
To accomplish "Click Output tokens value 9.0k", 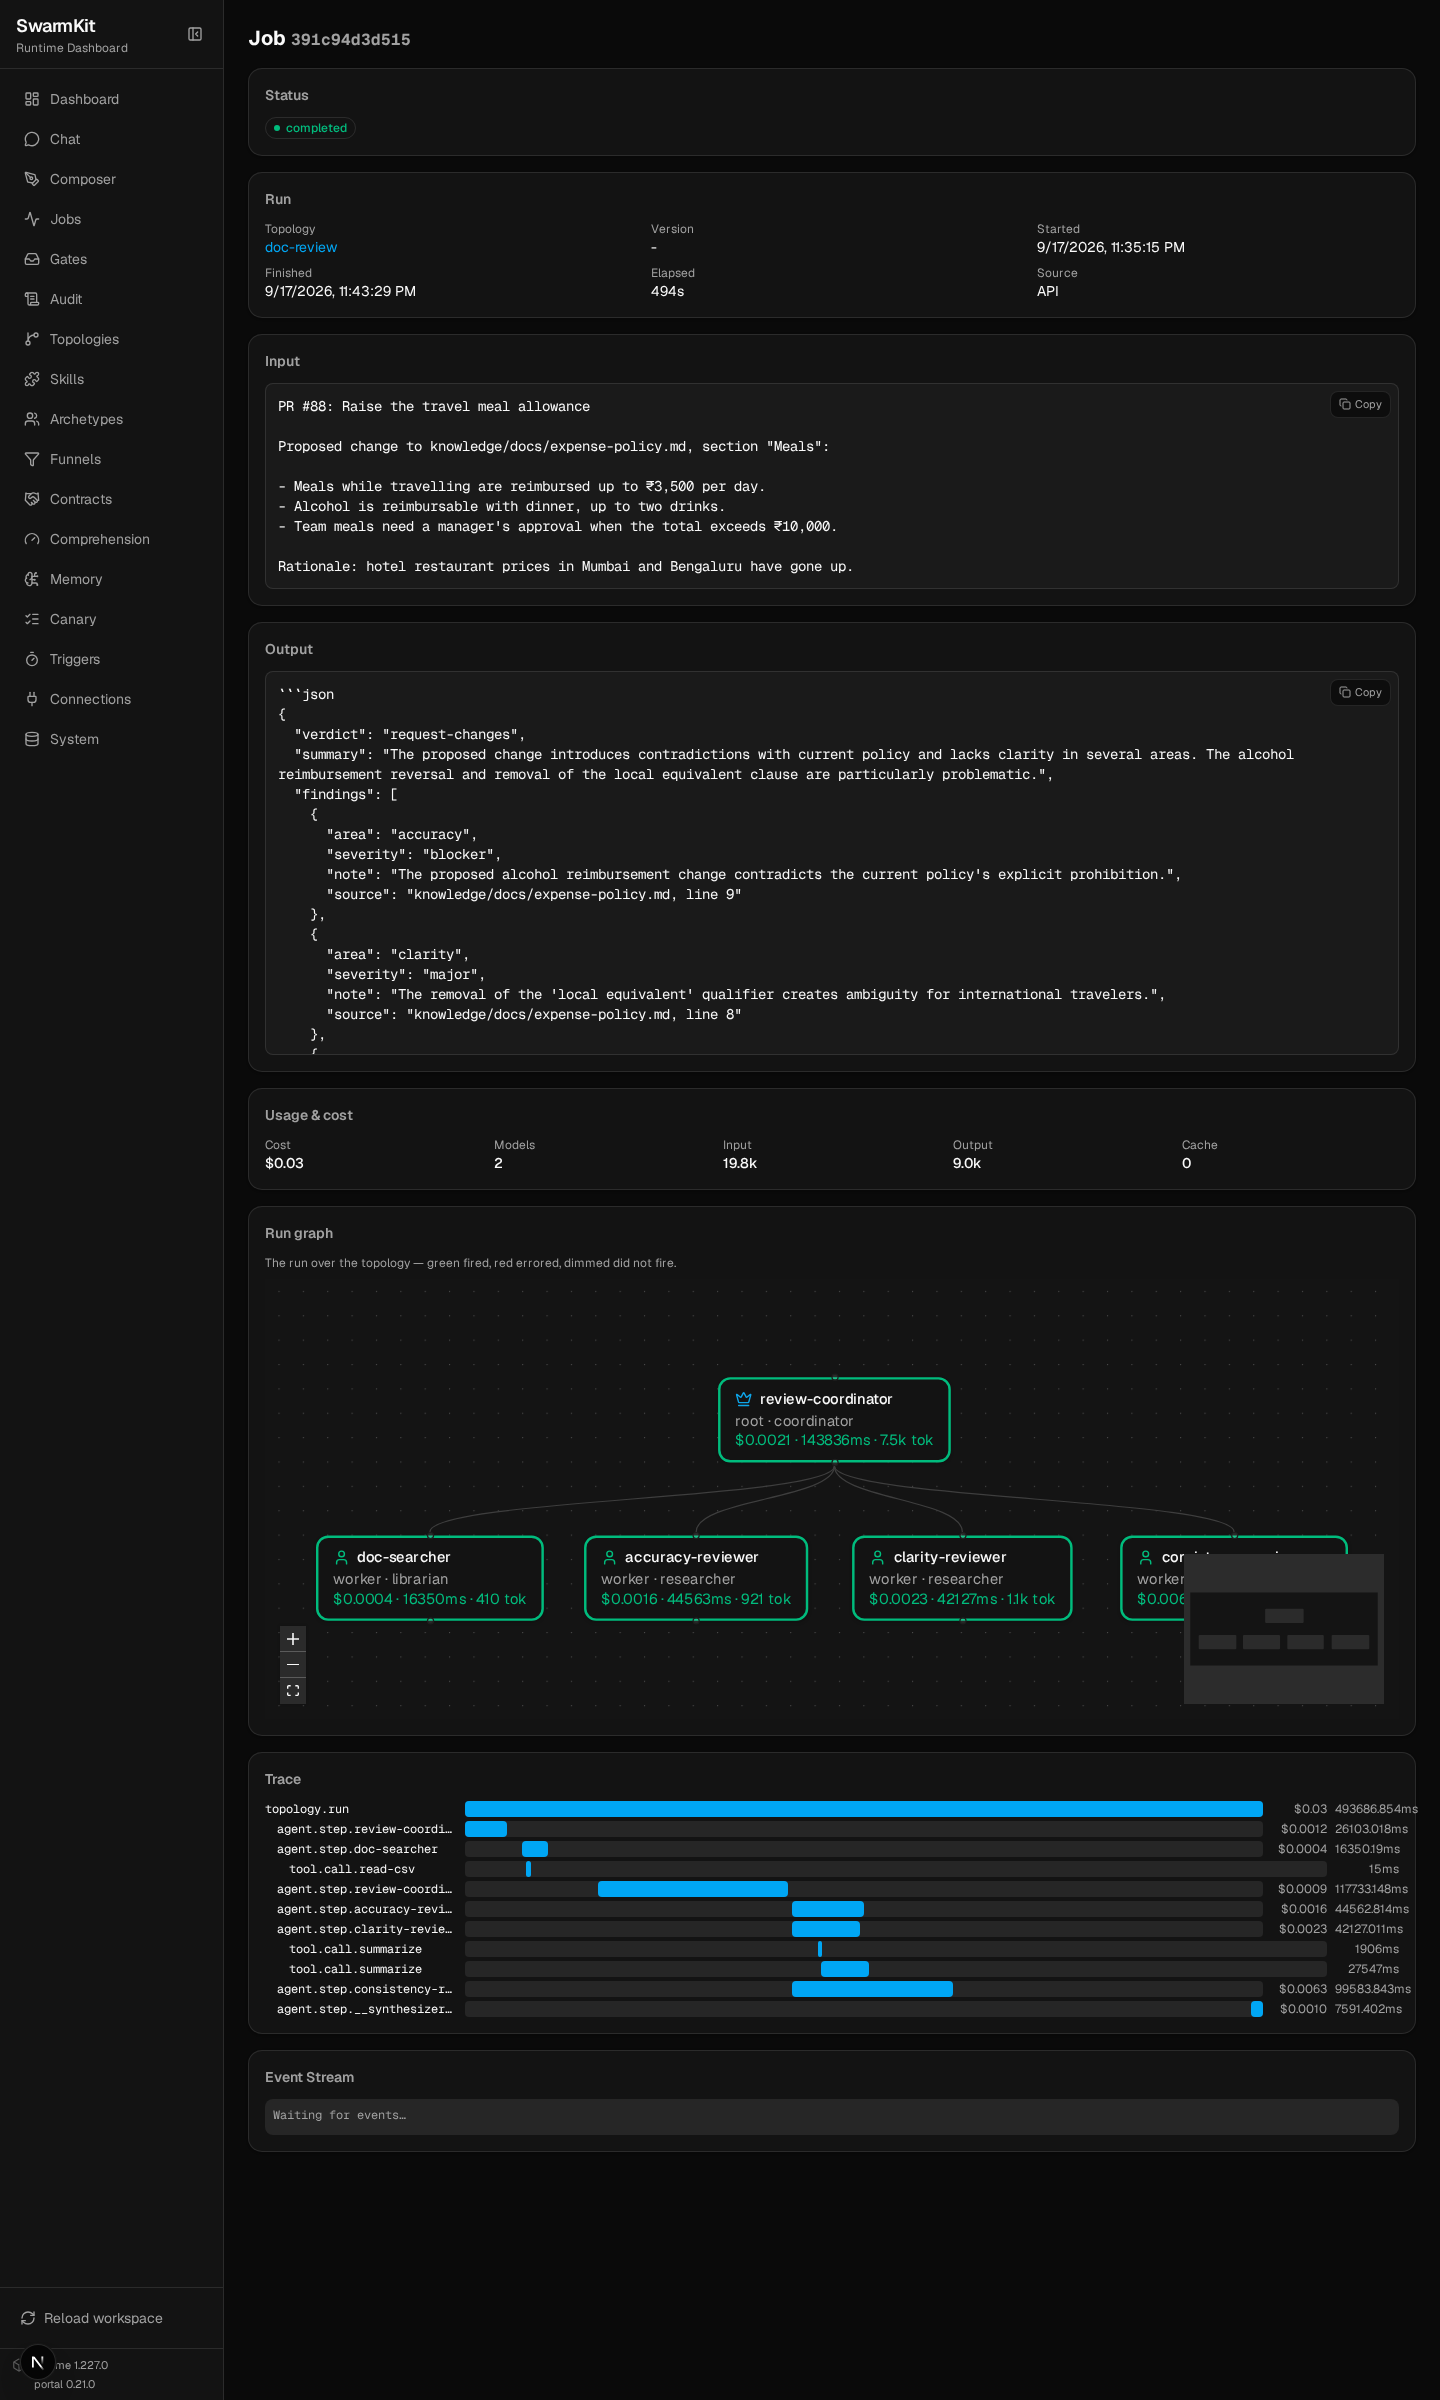I will (x=967, y=1163).
